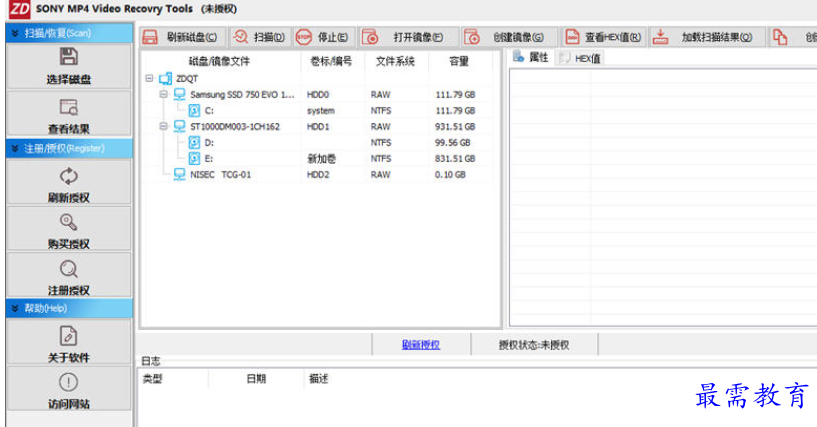The height and width of the screenshot is (427, 817).
Task: Click the 创建镜像 create image button
Action: pyautogui.click(x=509, y=37)
